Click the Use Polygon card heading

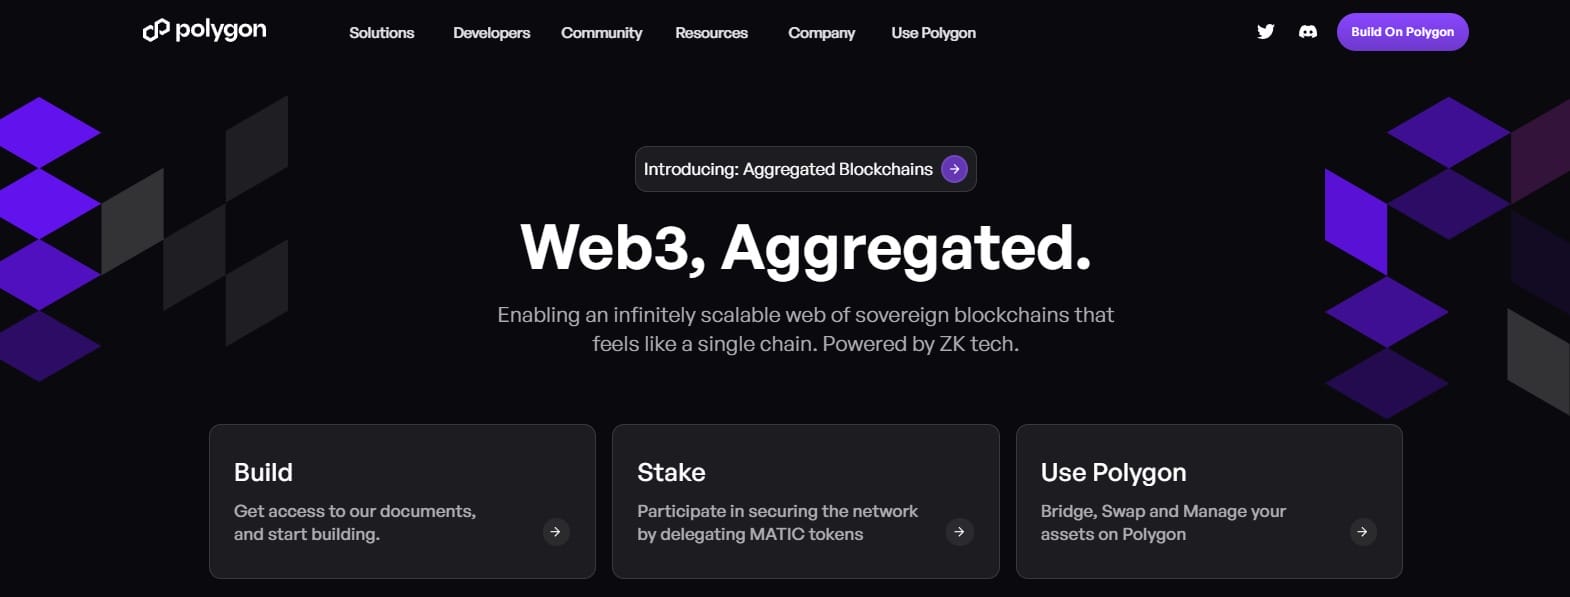1113,472
